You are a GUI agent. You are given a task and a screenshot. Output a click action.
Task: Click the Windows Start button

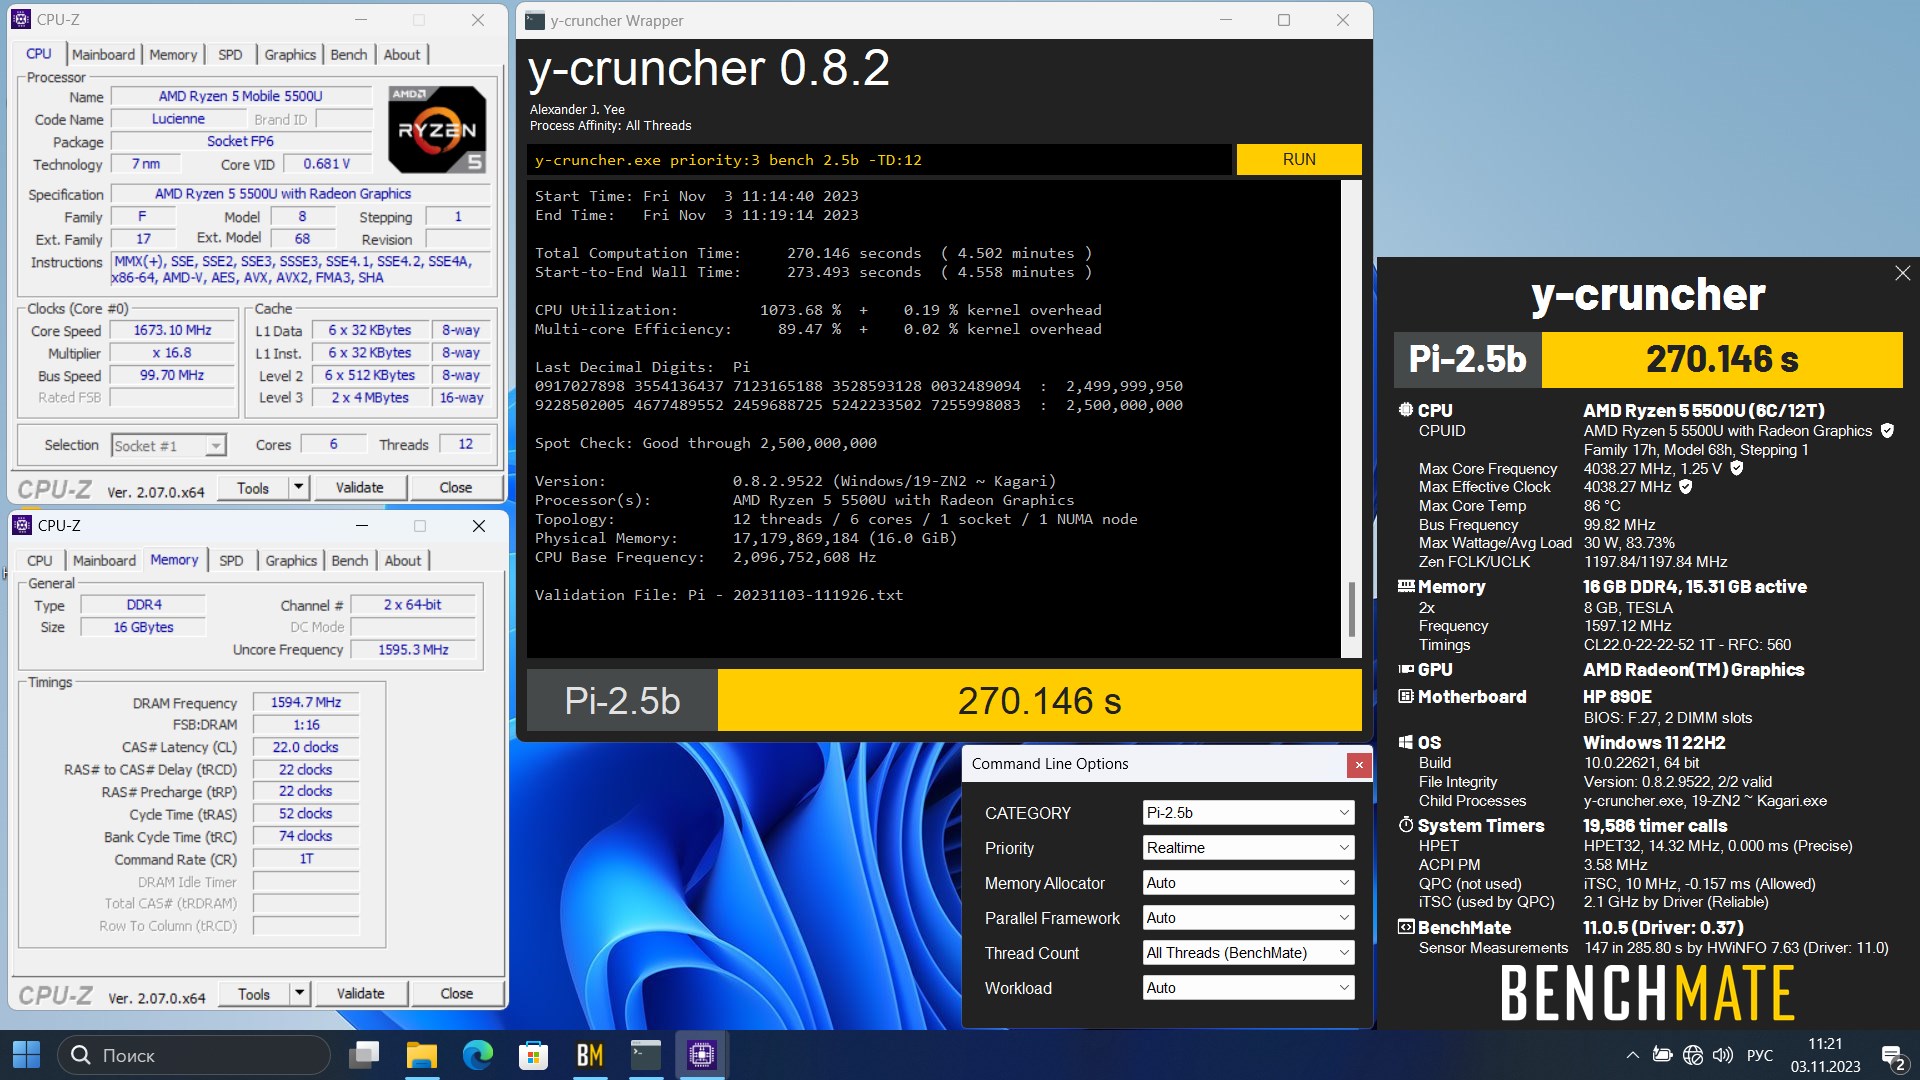27,1055
